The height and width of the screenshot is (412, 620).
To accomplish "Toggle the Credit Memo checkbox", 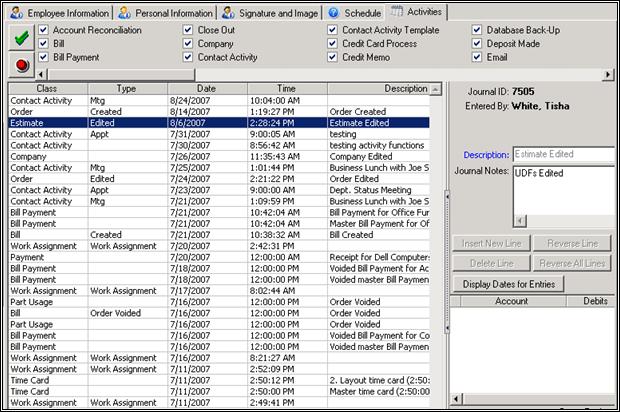I will (x=333, y=57).
